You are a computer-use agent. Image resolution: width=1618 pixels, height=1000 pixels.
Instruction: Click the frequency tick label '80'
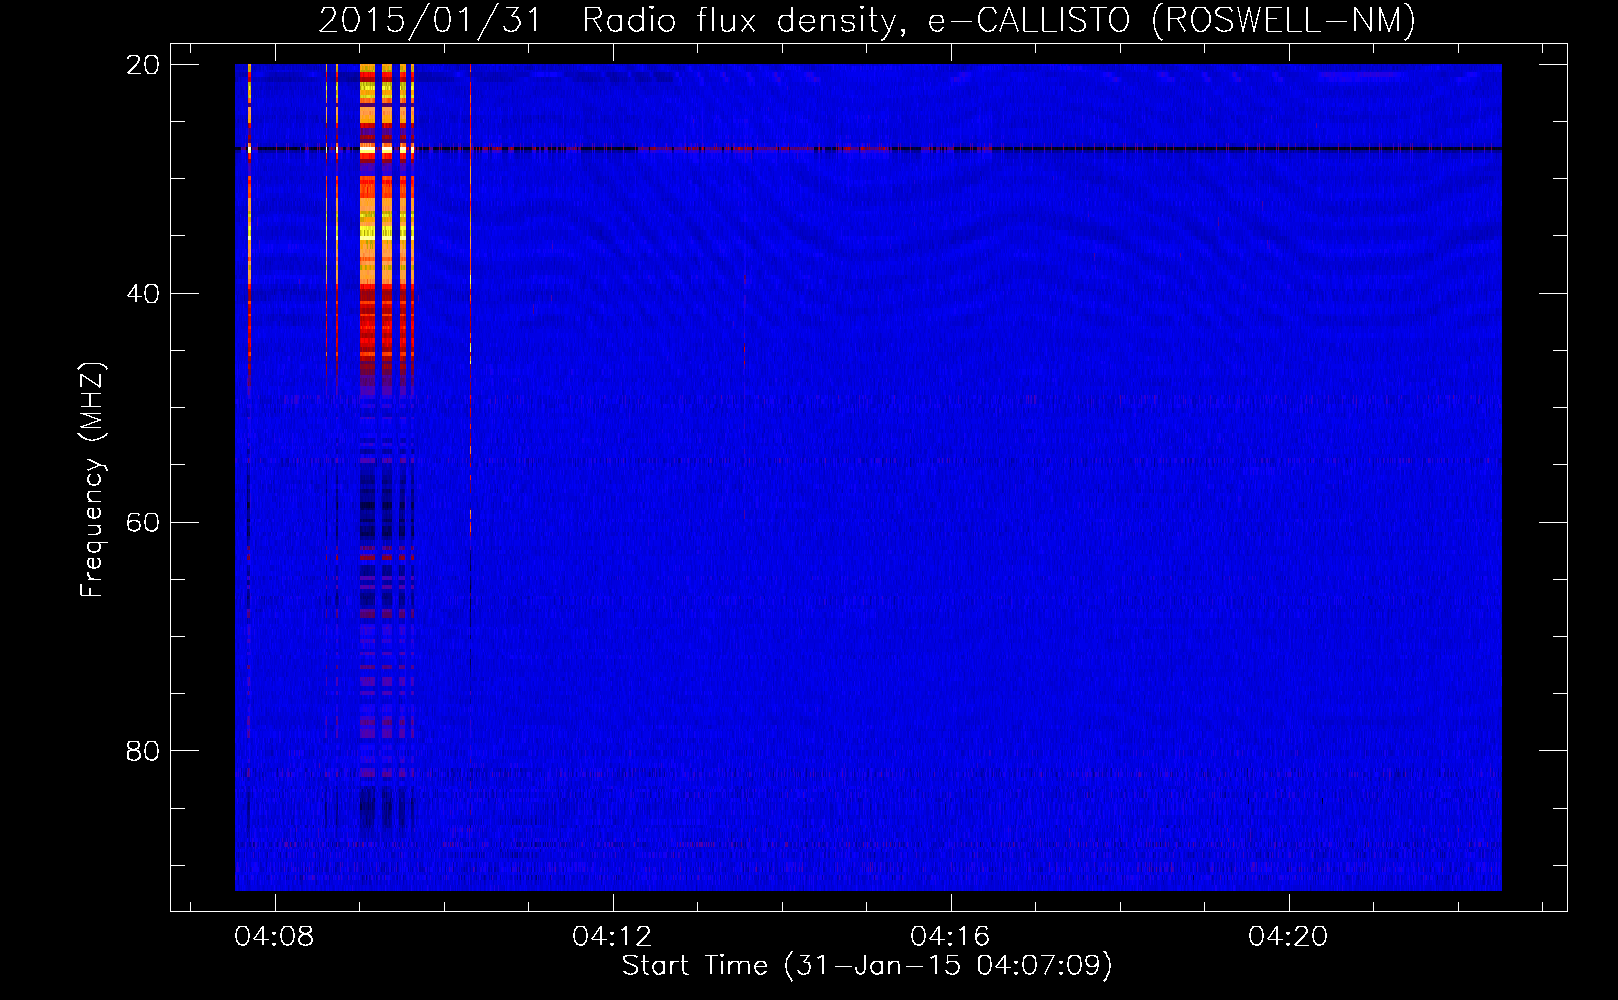click(x=143, y=751)
